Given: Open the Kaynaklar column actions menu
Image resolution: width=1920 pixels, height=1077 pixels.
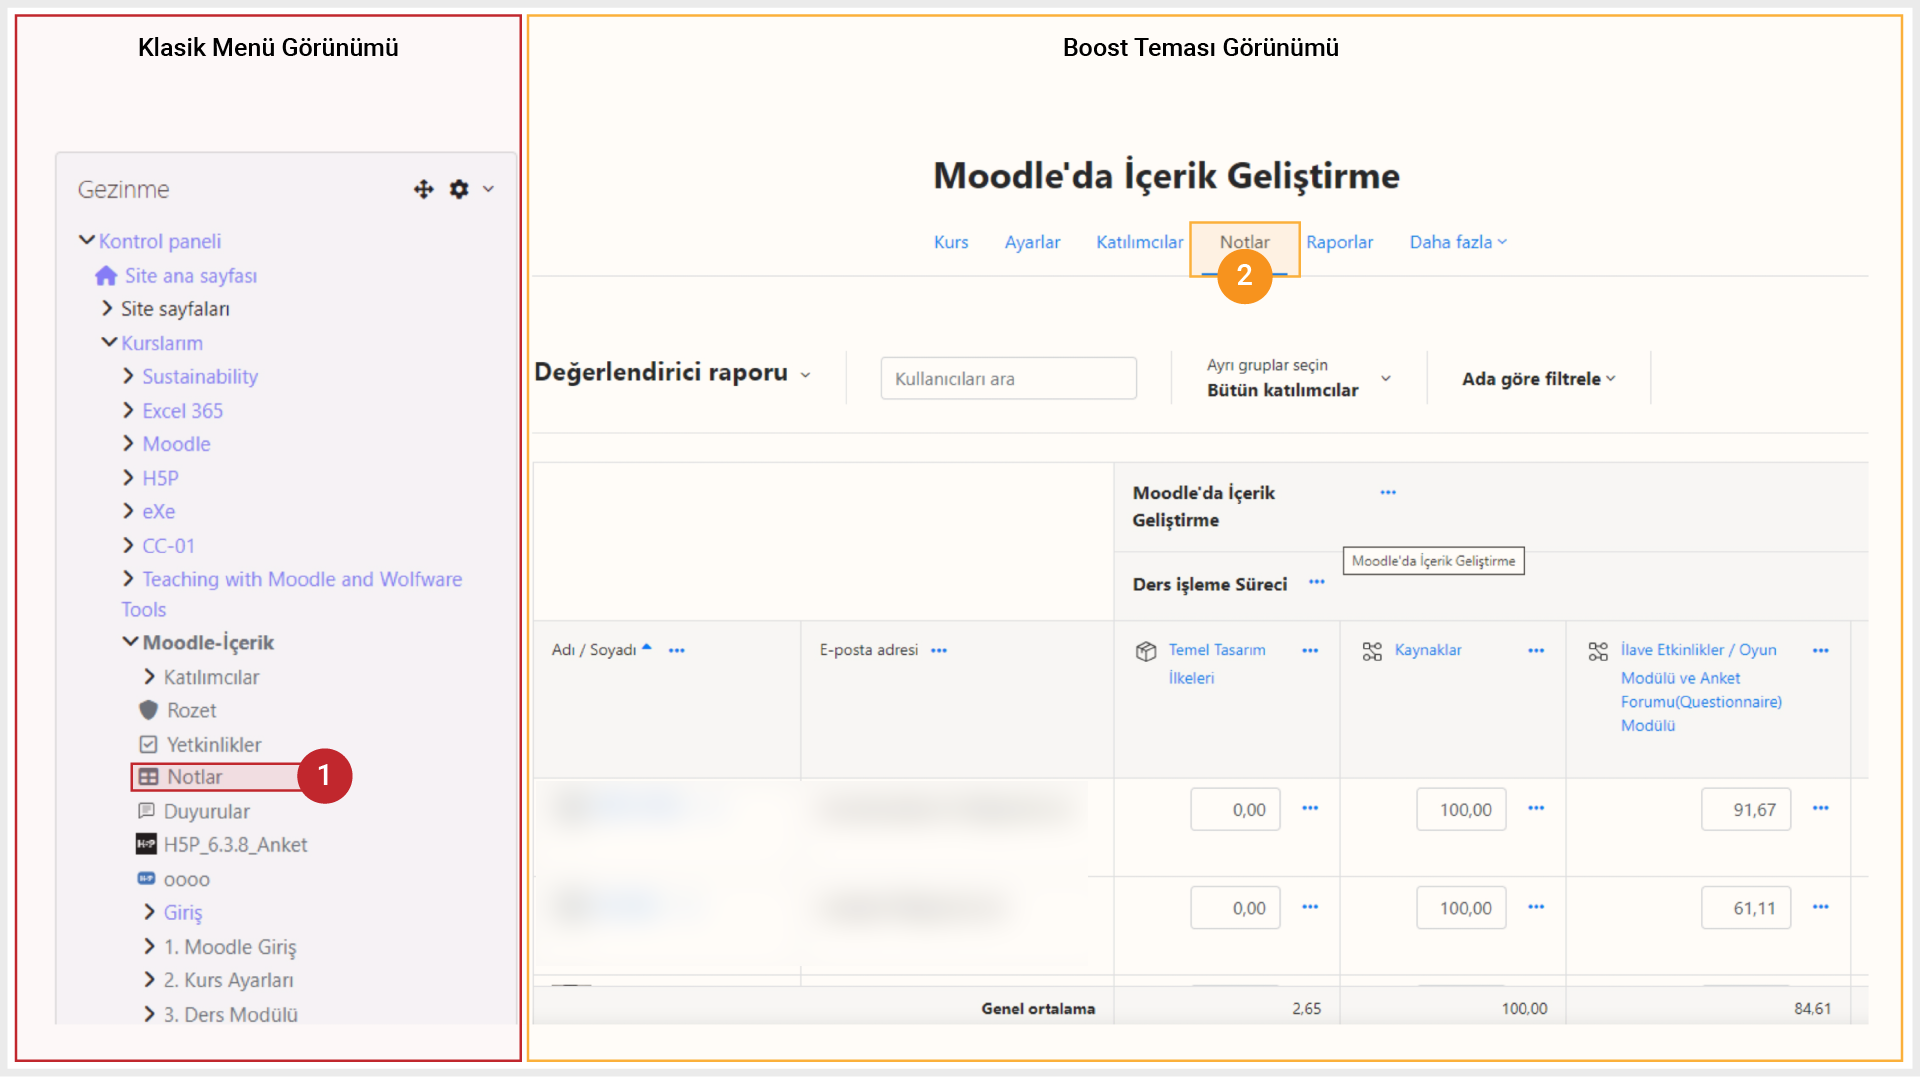Looking at the screenshot, I should click(1536, 650).
